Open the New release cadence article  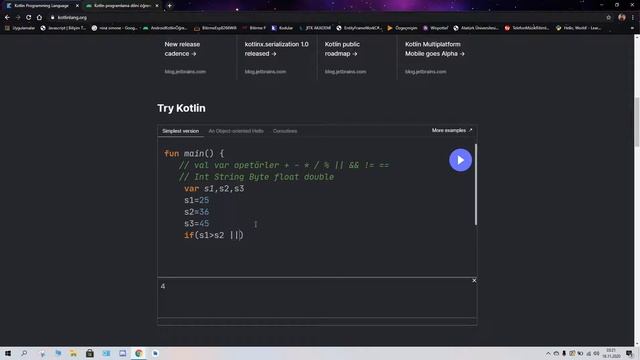tap(182, 49)
